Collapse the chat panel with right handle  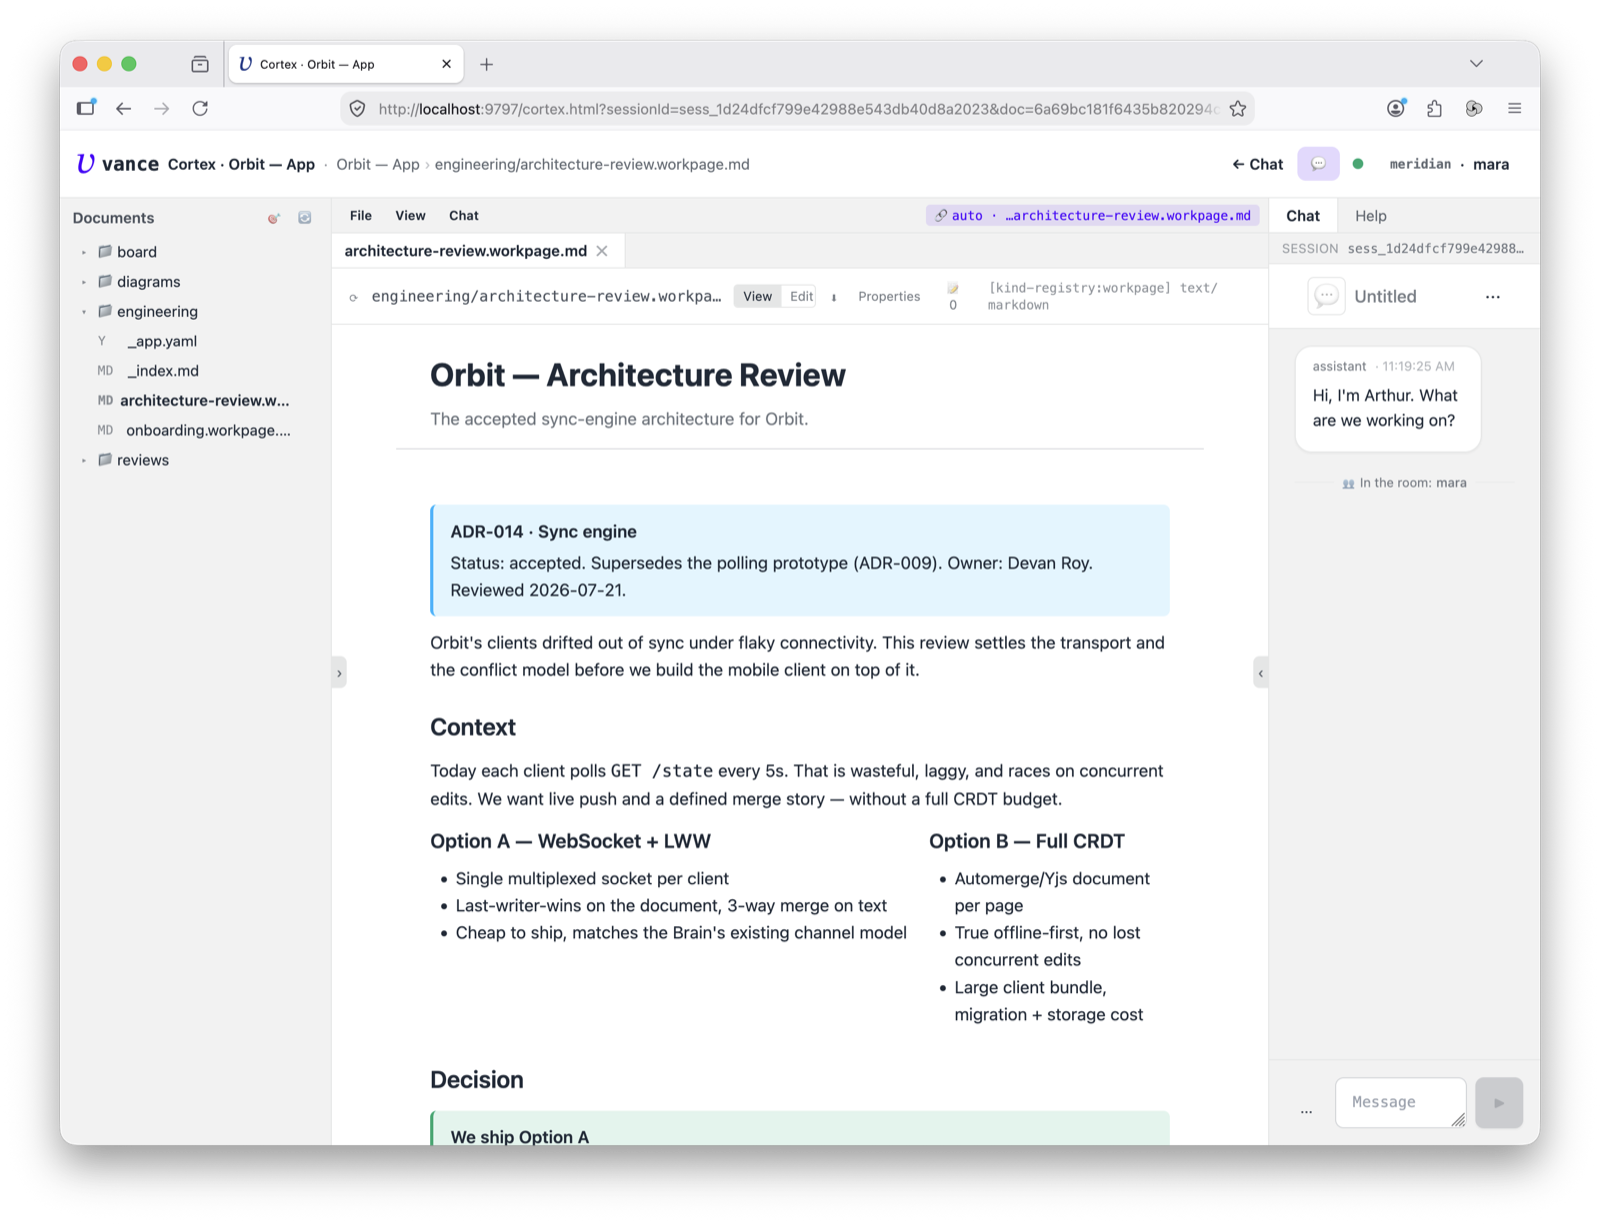pyautogui.click(x=1260, y=673)
